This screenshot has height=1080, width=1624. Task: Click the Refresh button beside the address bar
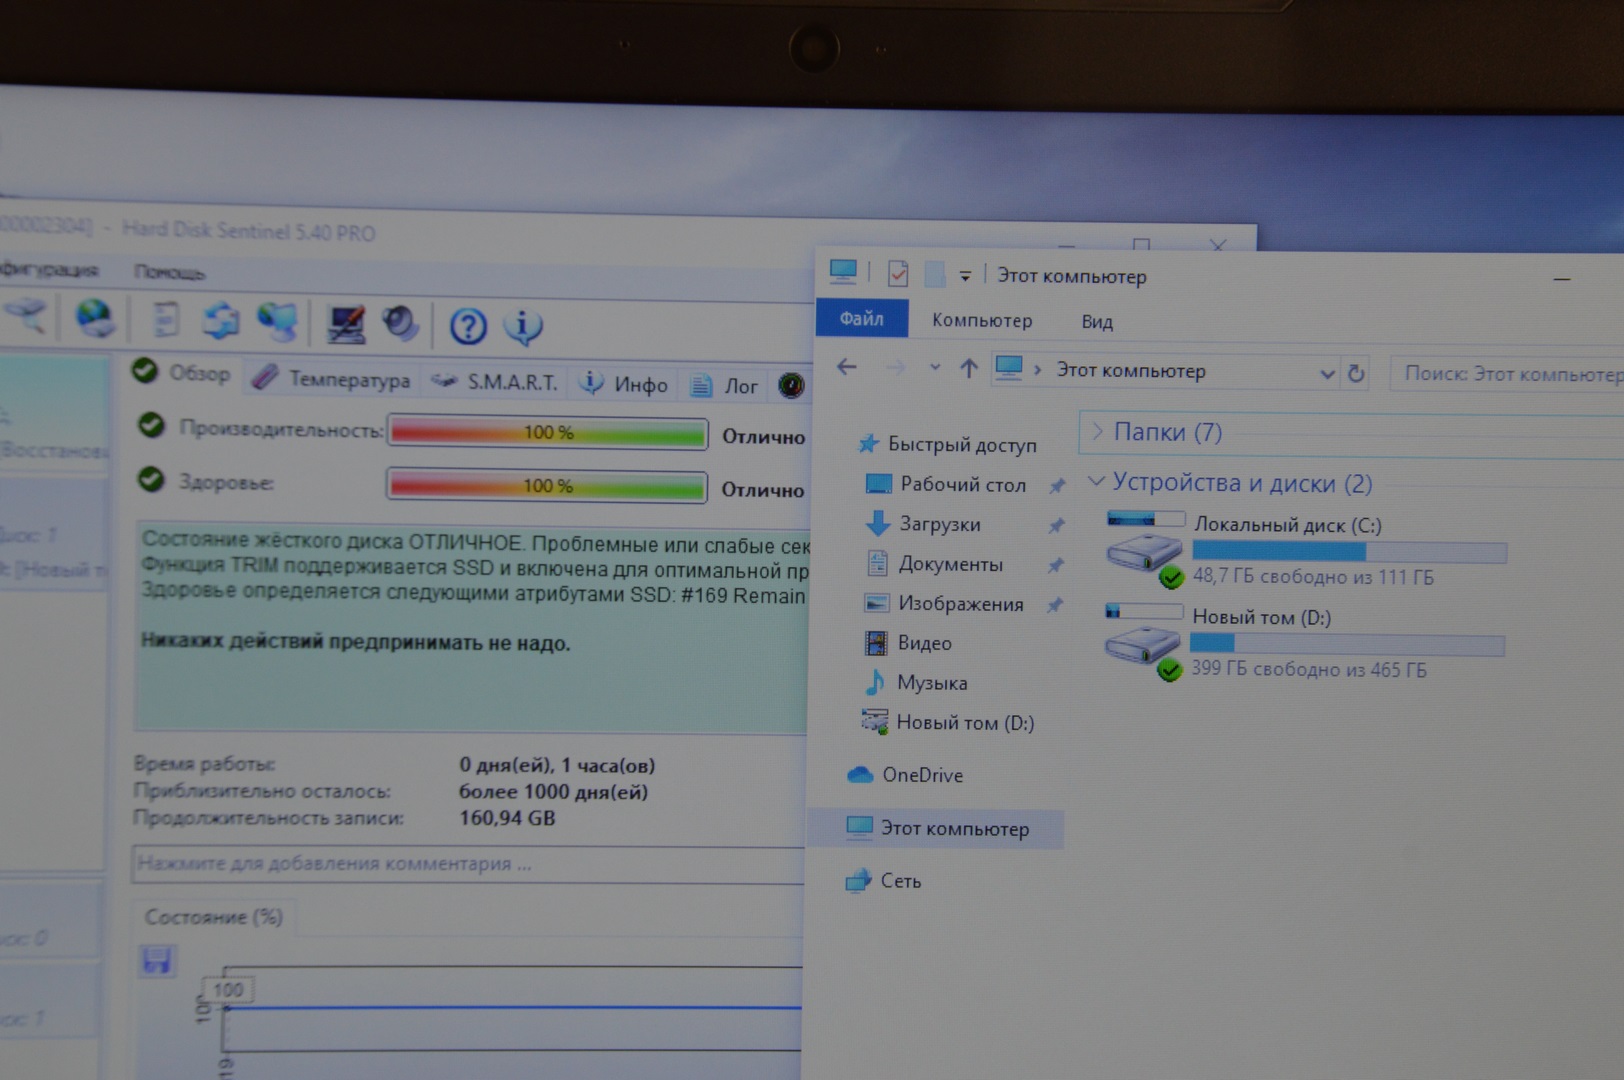[x=1356, y=374]
